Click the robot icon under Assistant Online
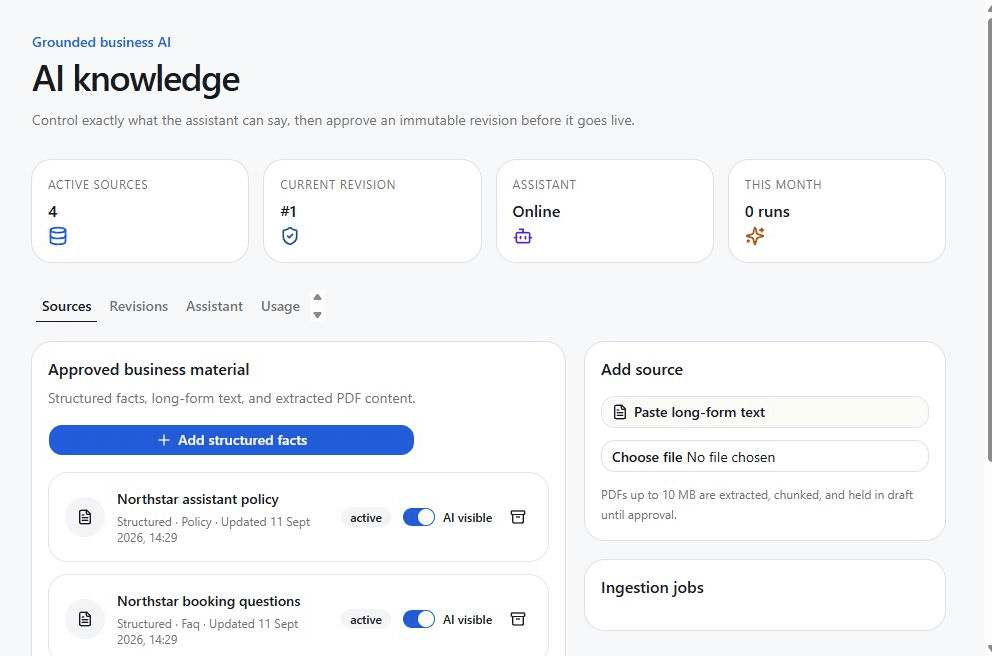Viewport: 992px width, 656px height. (x=523, y=237)
